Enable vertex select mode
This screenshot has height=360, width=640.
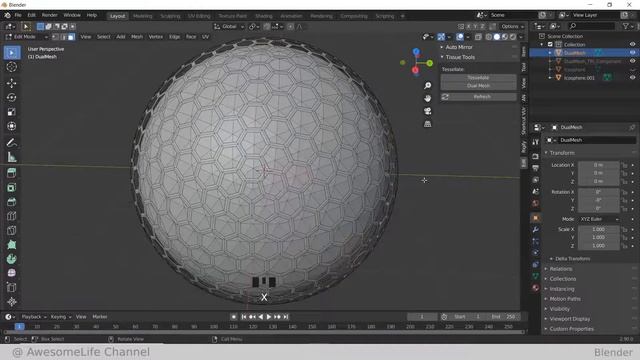(56, 37)
